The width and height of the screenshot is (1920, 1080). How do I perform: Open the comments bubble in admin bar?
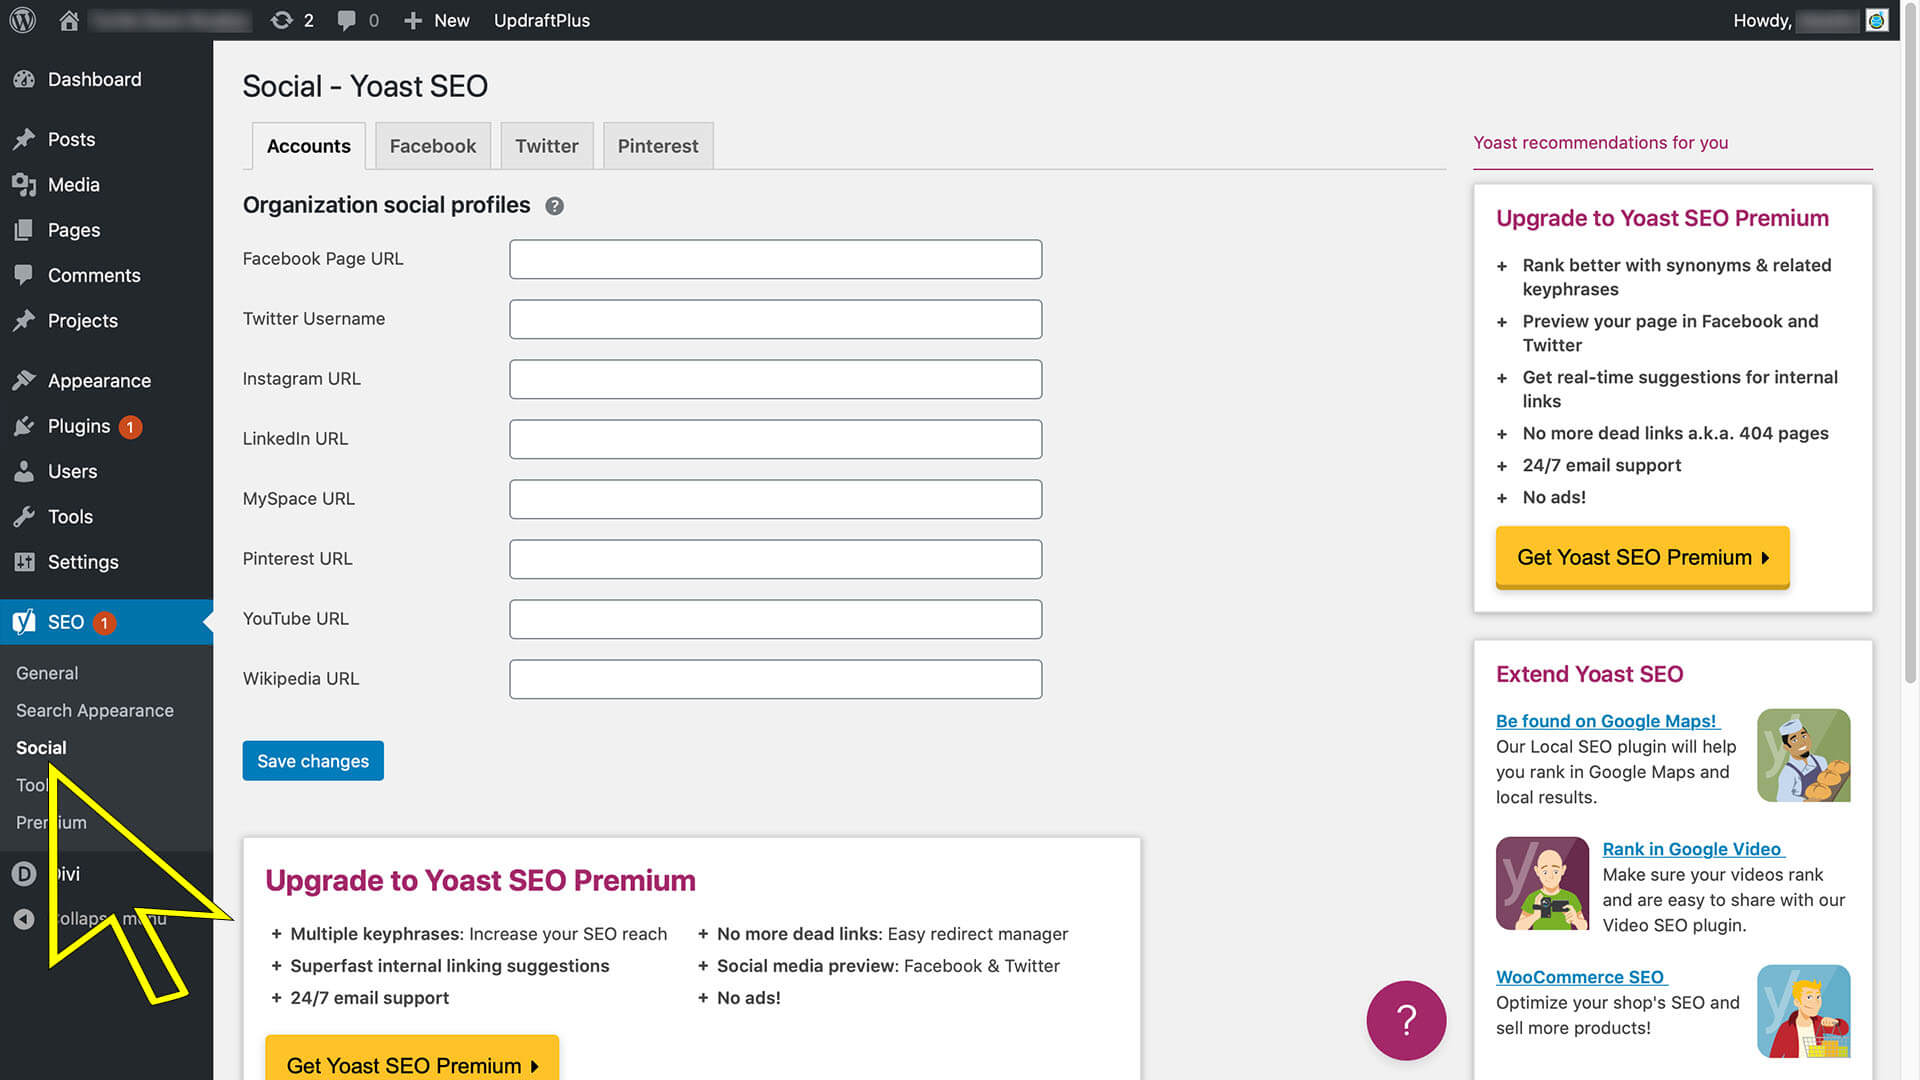tap(346, 20)
